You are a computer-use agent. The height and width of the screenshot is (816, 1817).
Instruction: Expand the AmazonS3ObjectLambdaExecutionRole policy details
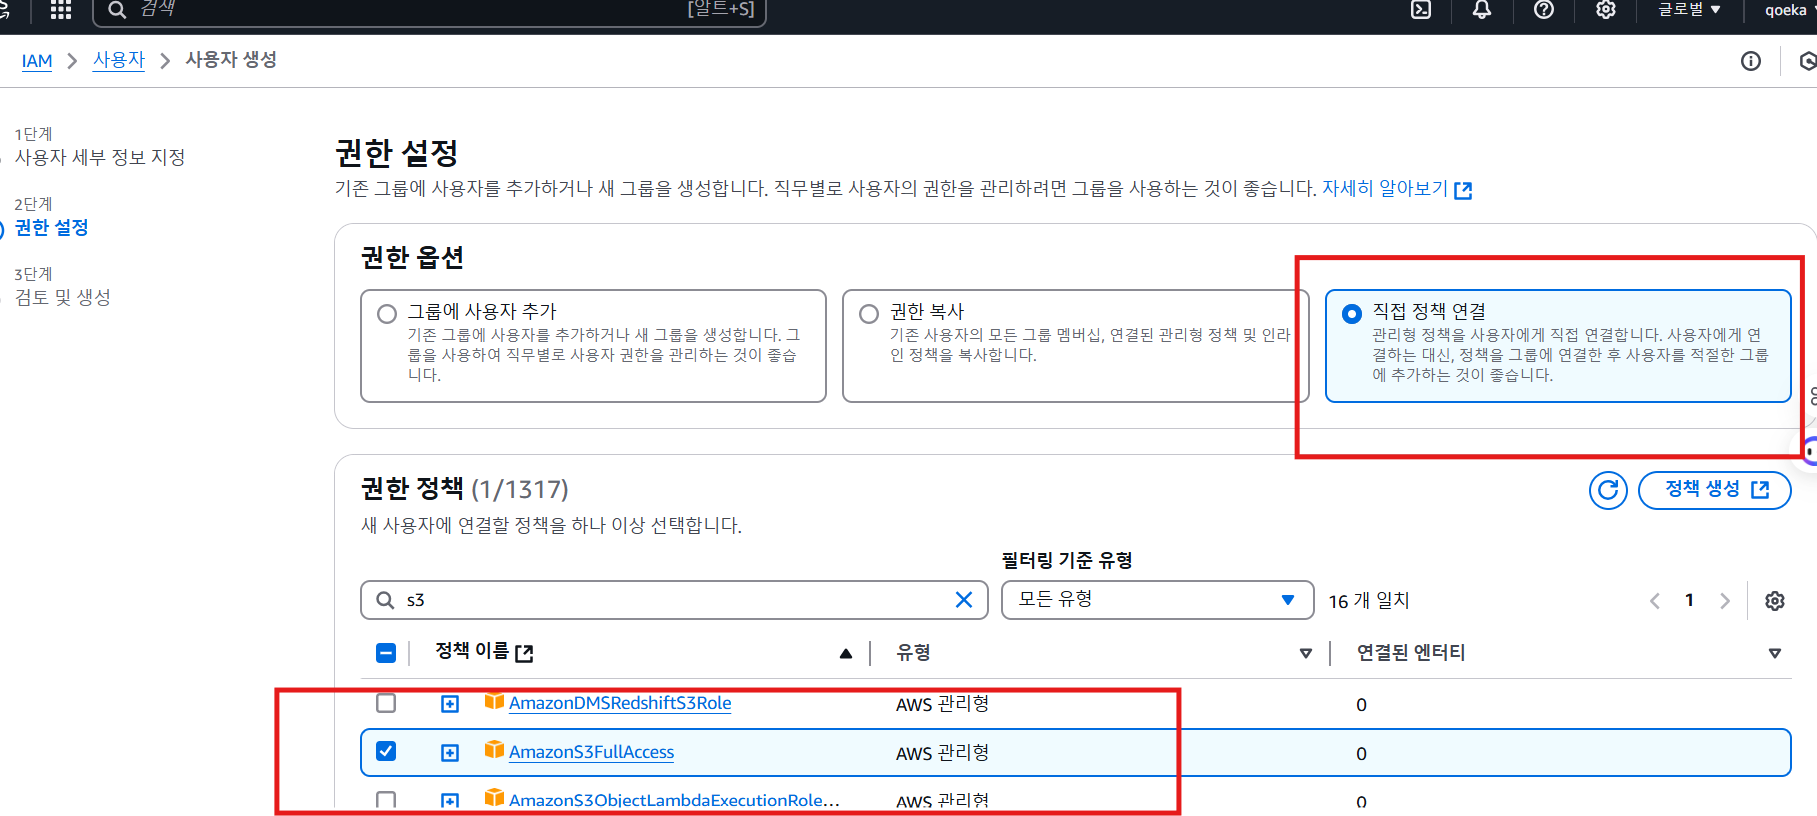(x=450, y=801)
